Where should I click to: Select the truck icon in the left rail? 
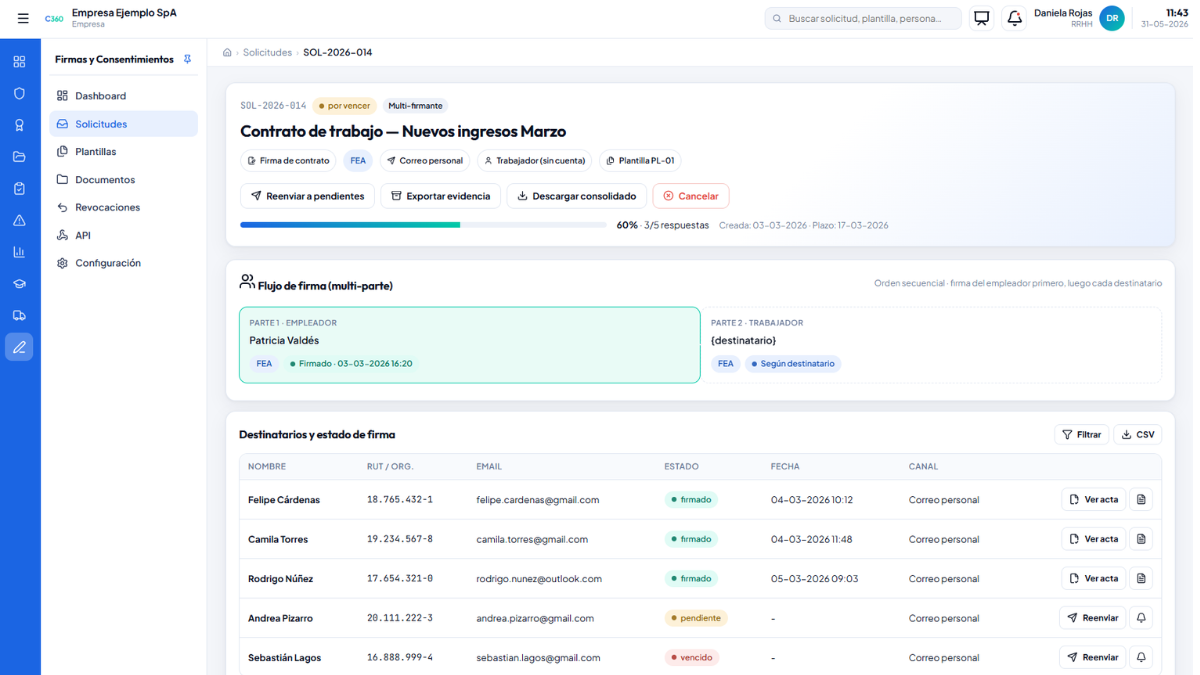19,315
